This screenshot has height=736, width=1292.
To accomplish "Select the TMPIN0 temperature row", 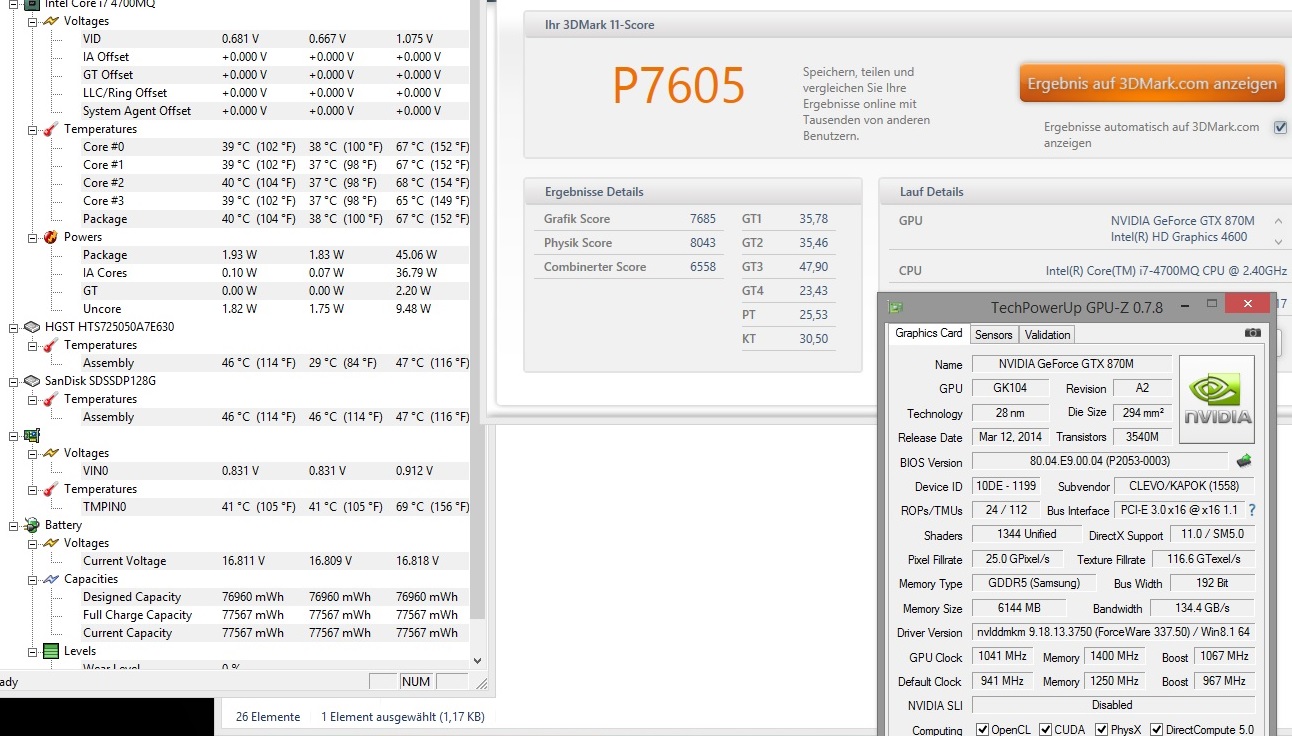I will [x=275, y=507].
